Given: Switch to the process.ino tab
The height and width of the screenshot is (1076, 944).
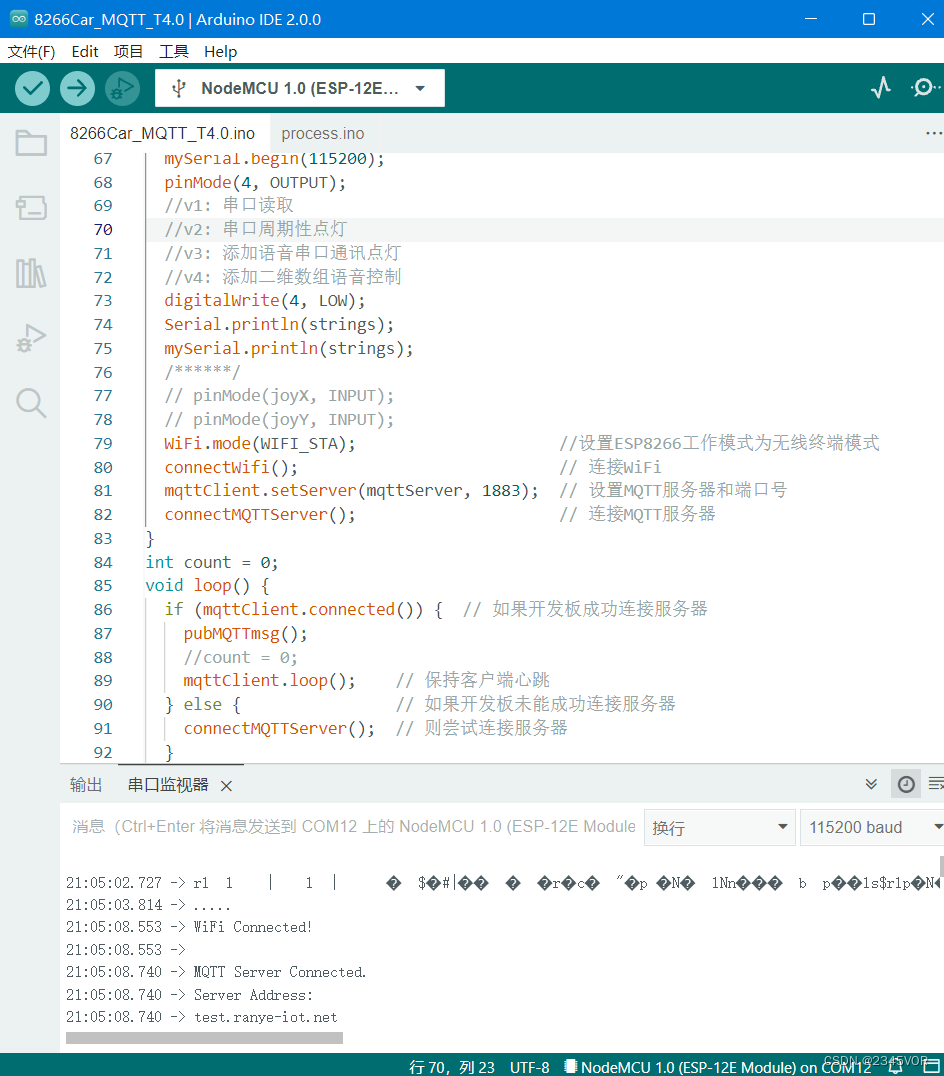Looking at the screenshot, I should [x=322, y=133].
